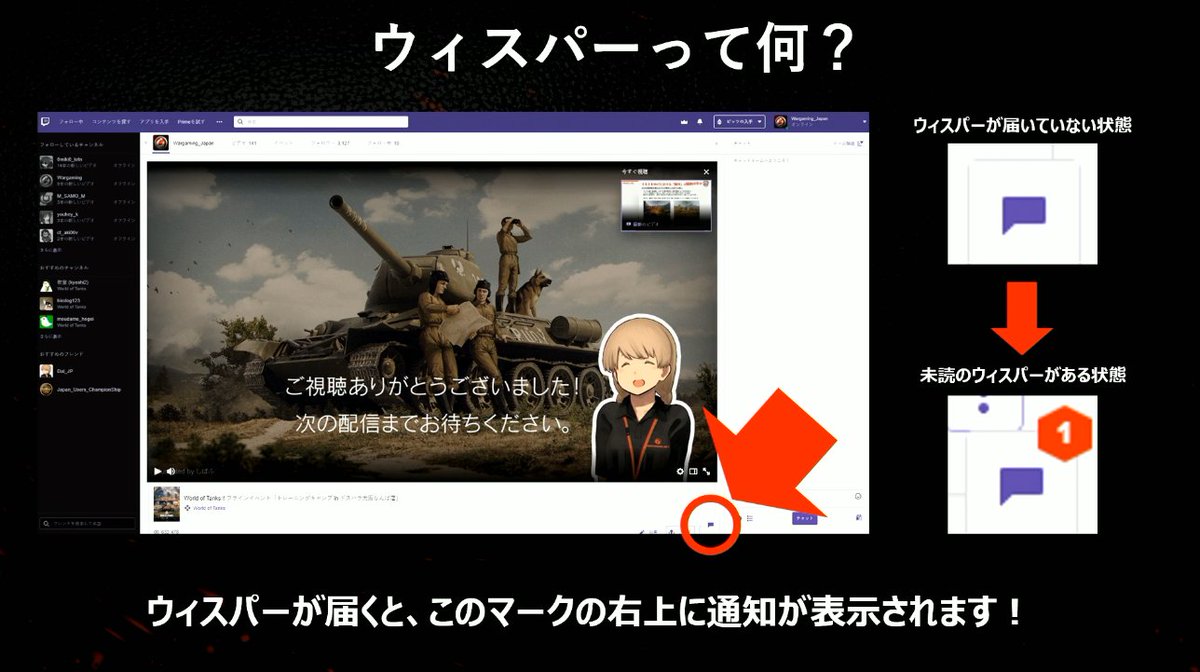The height and width of the screenshot is (672, 1200).
Task: Open the アプリを入手 nav item
Action: (x=155, y=121)
